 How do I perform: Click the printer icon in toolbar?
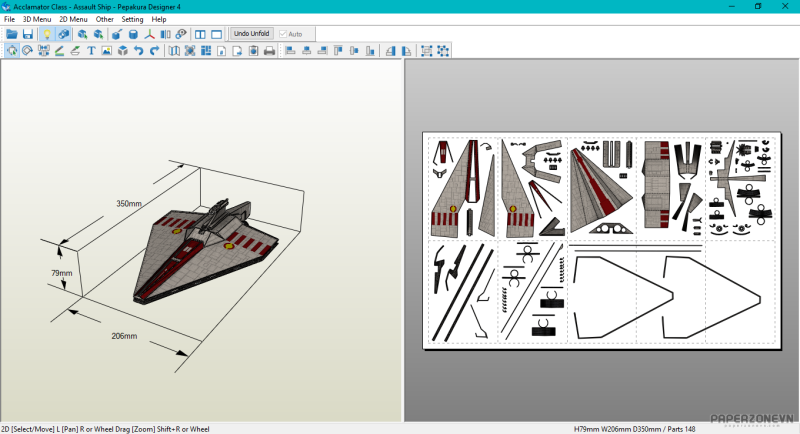tap(268, 50)
